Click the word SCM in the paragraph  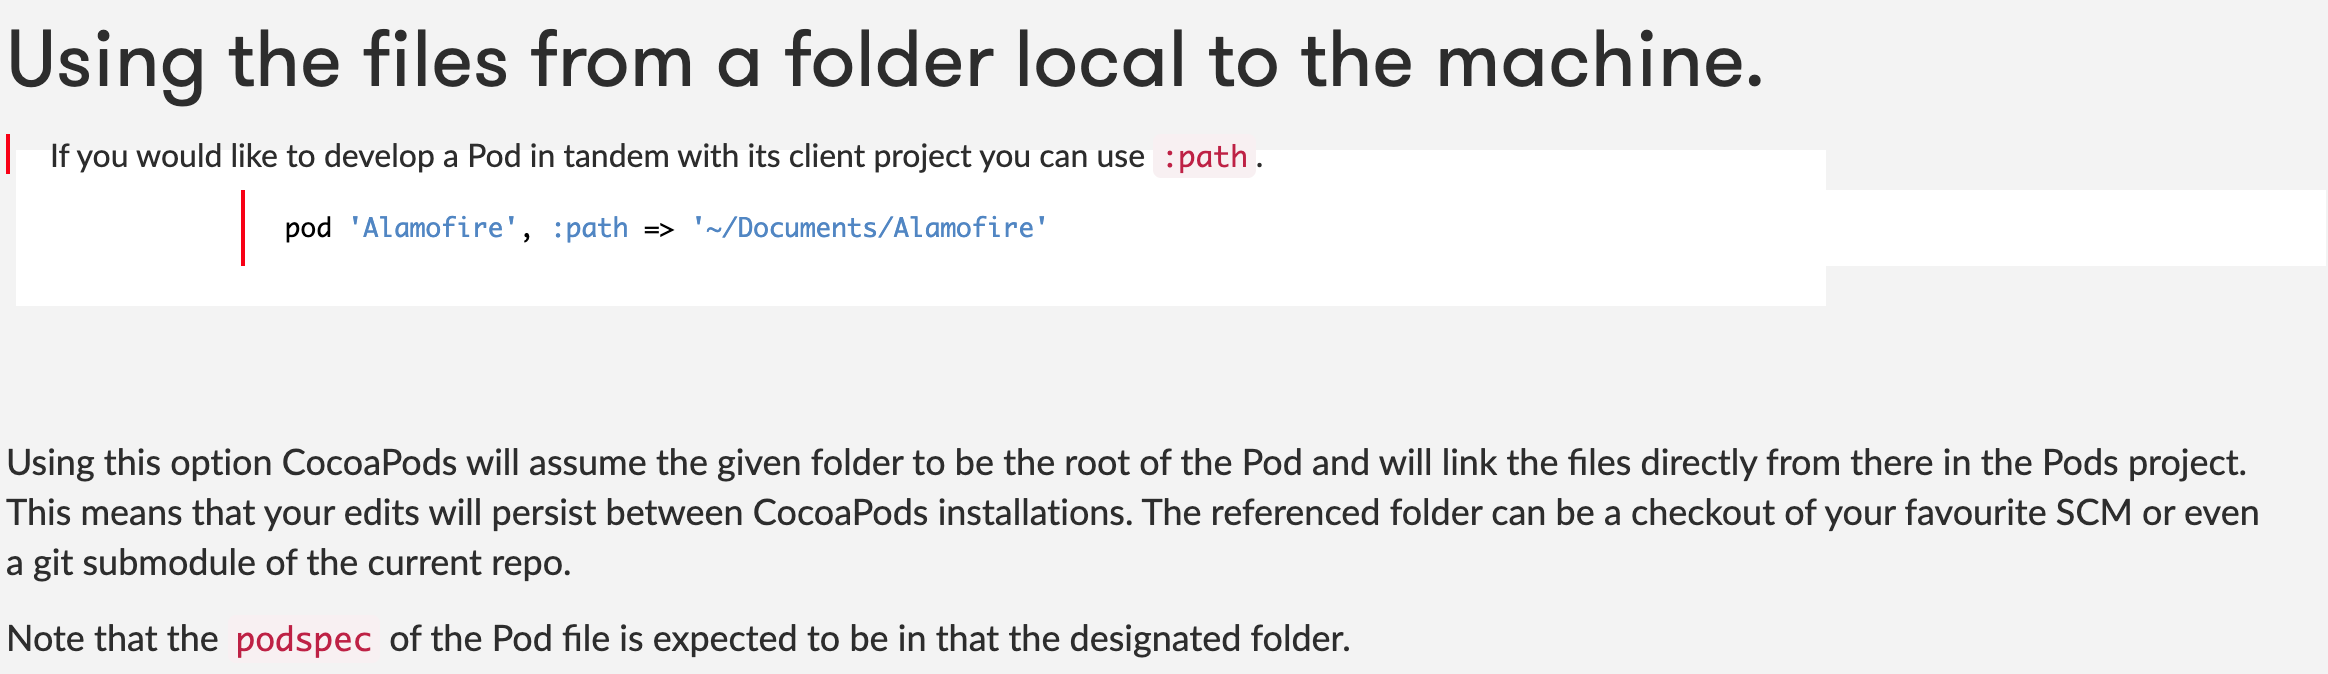(2093, 513)
